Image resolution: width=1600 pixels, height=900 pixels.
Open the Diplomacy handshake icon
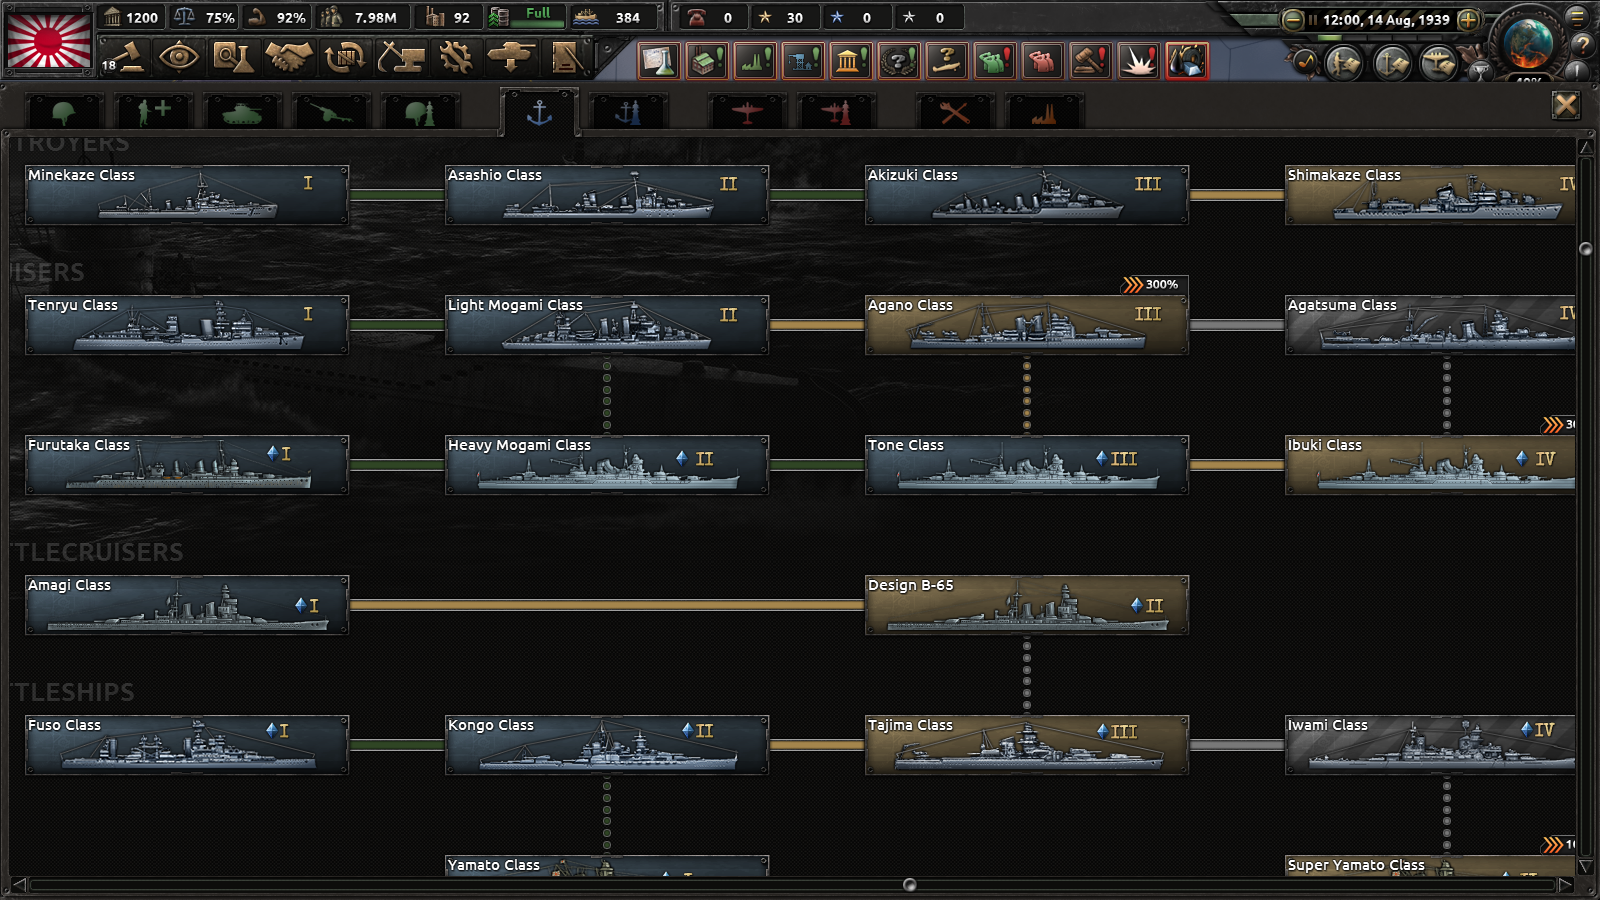coord(288,58)
